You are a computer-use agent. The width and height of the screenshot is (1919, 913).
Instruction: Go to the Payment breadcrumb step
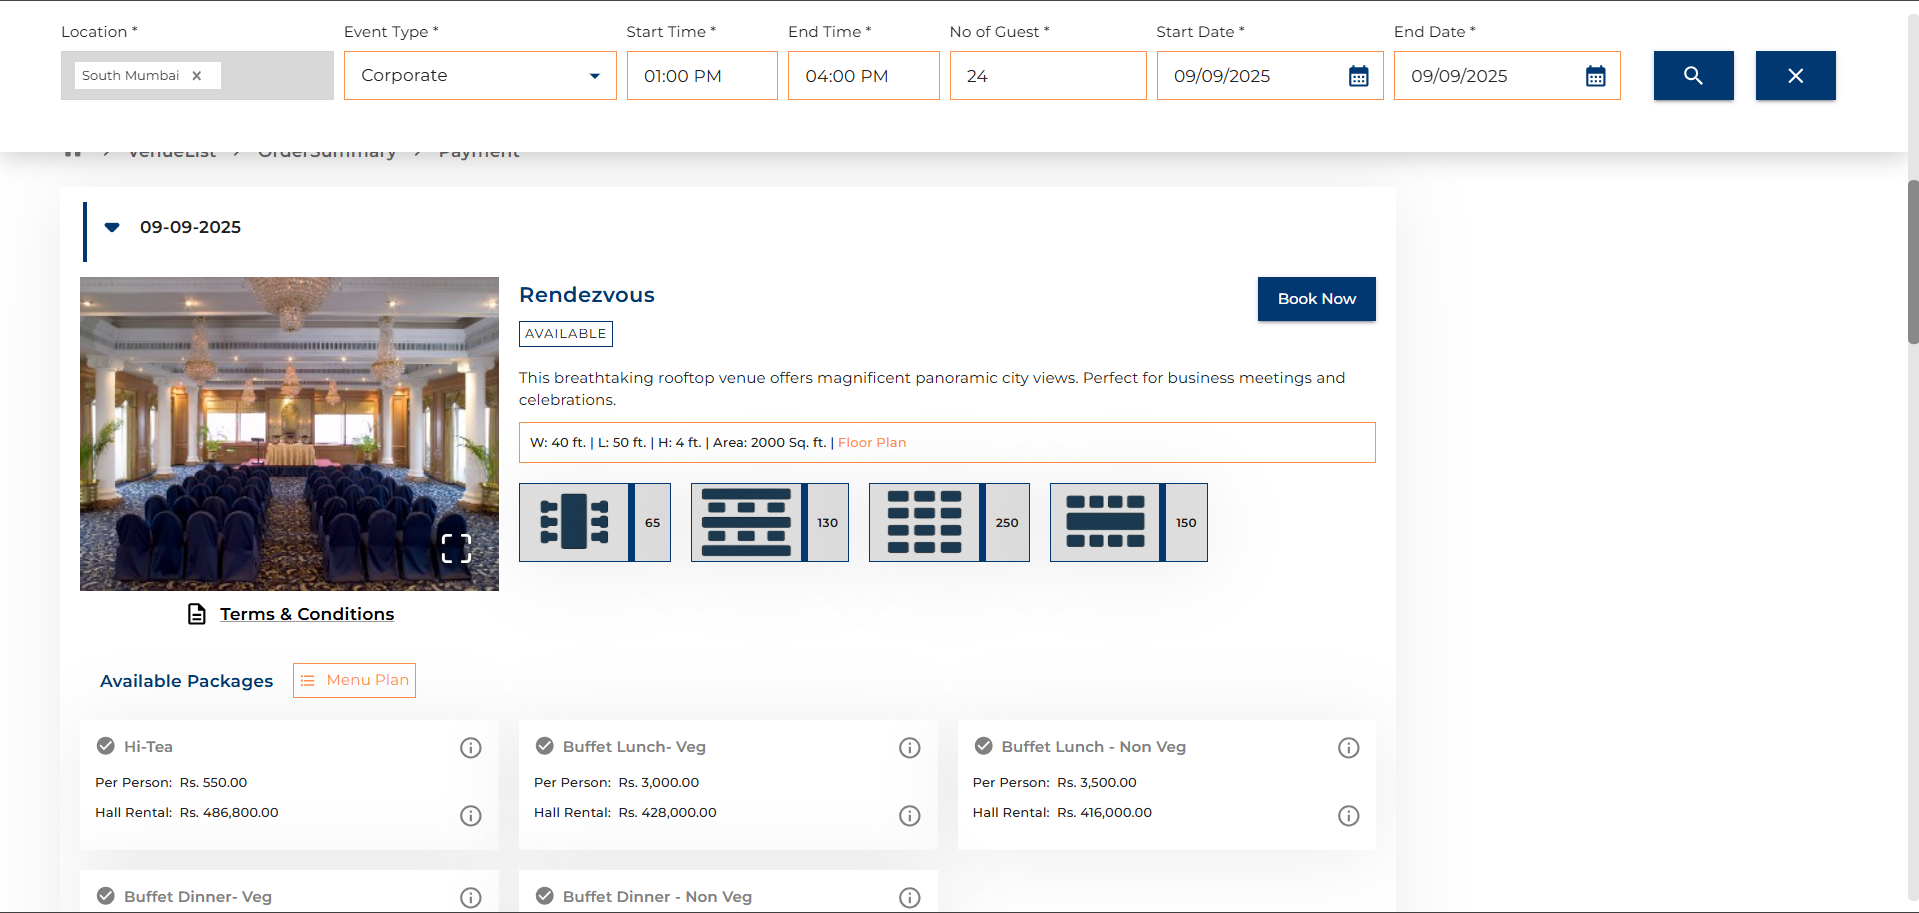pos(479,151)
